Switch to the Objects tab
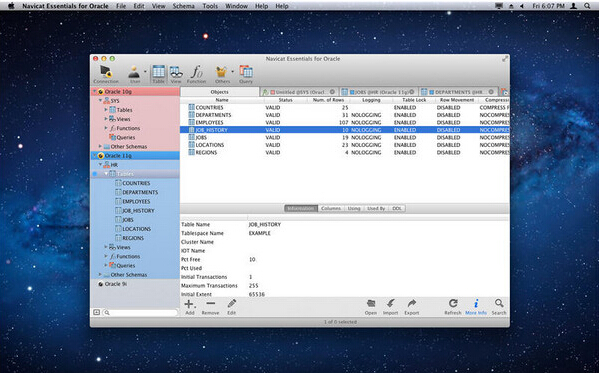The width and height of the screenshot is (600, 373). pos(220,92)
